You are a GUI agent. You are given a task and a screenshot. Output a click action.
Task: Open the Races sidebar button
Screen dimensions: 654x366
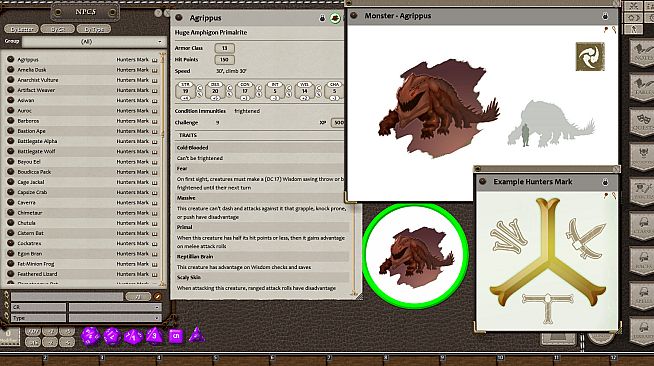[x=642, y=261]
